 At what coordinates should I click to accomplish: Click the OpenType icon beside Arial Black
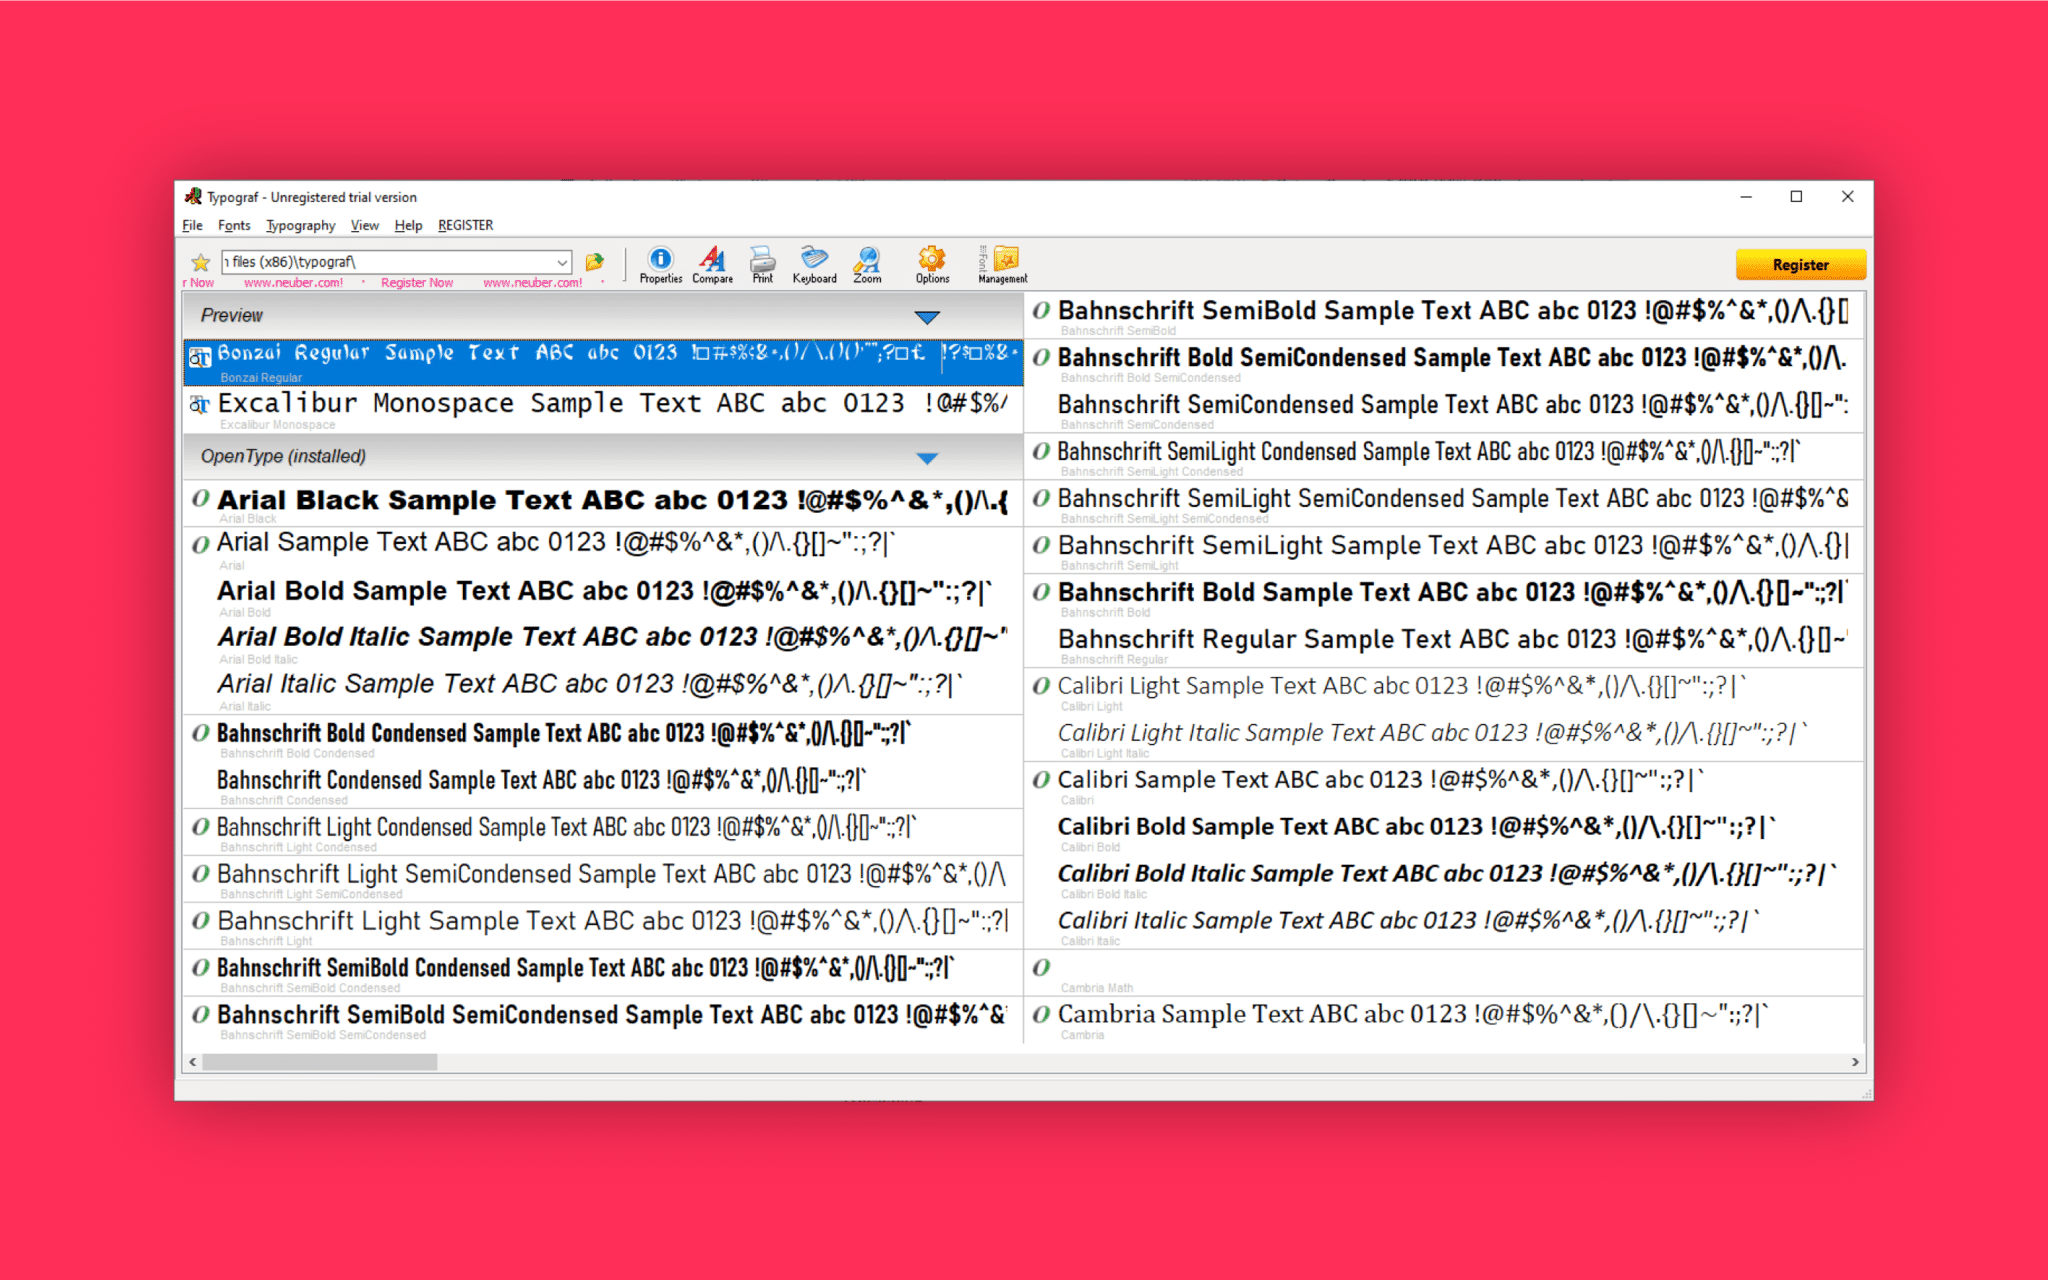pyautogui.click(x=200, y=498)
